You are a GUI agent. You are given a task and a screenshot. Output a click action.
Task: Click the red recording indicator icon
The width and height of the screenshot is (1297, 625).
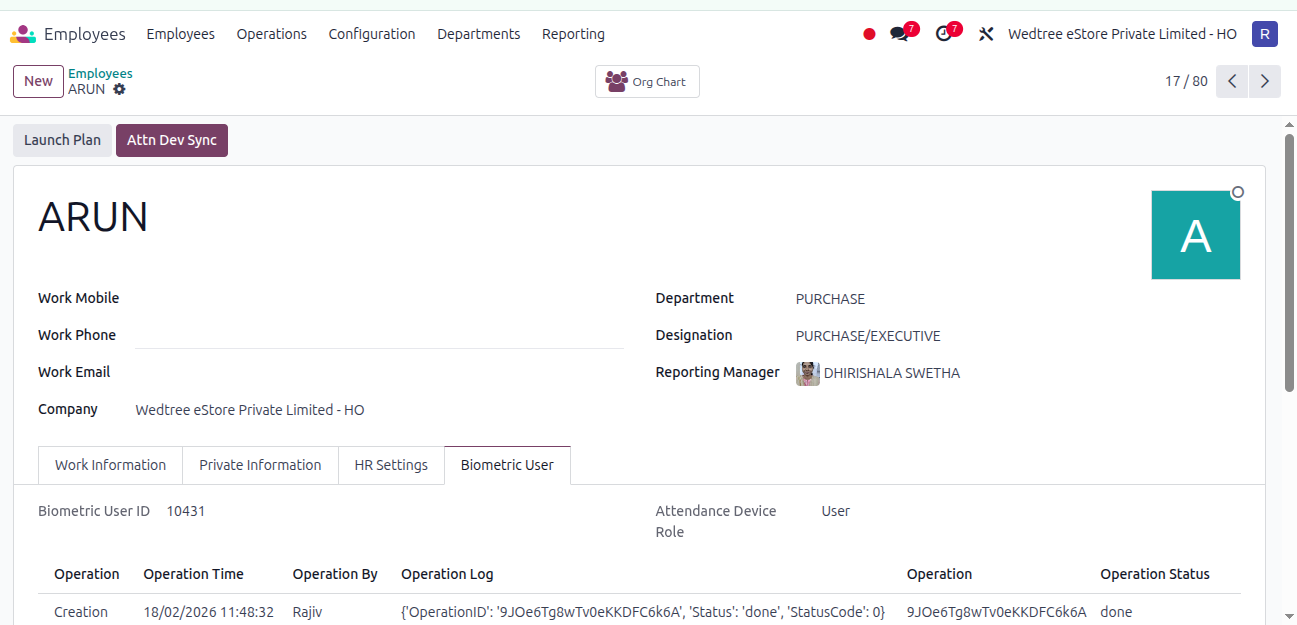tap(869, 34)
